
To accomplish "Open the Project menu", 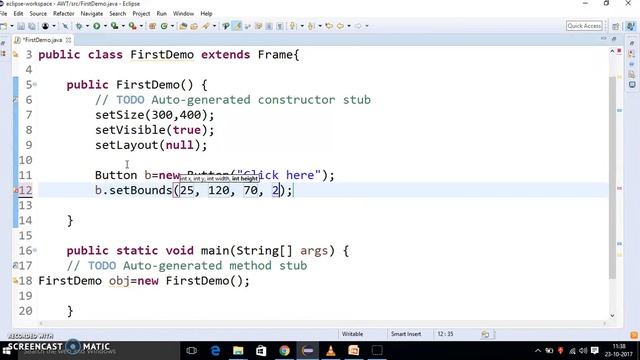I will [x=141, y=13].
